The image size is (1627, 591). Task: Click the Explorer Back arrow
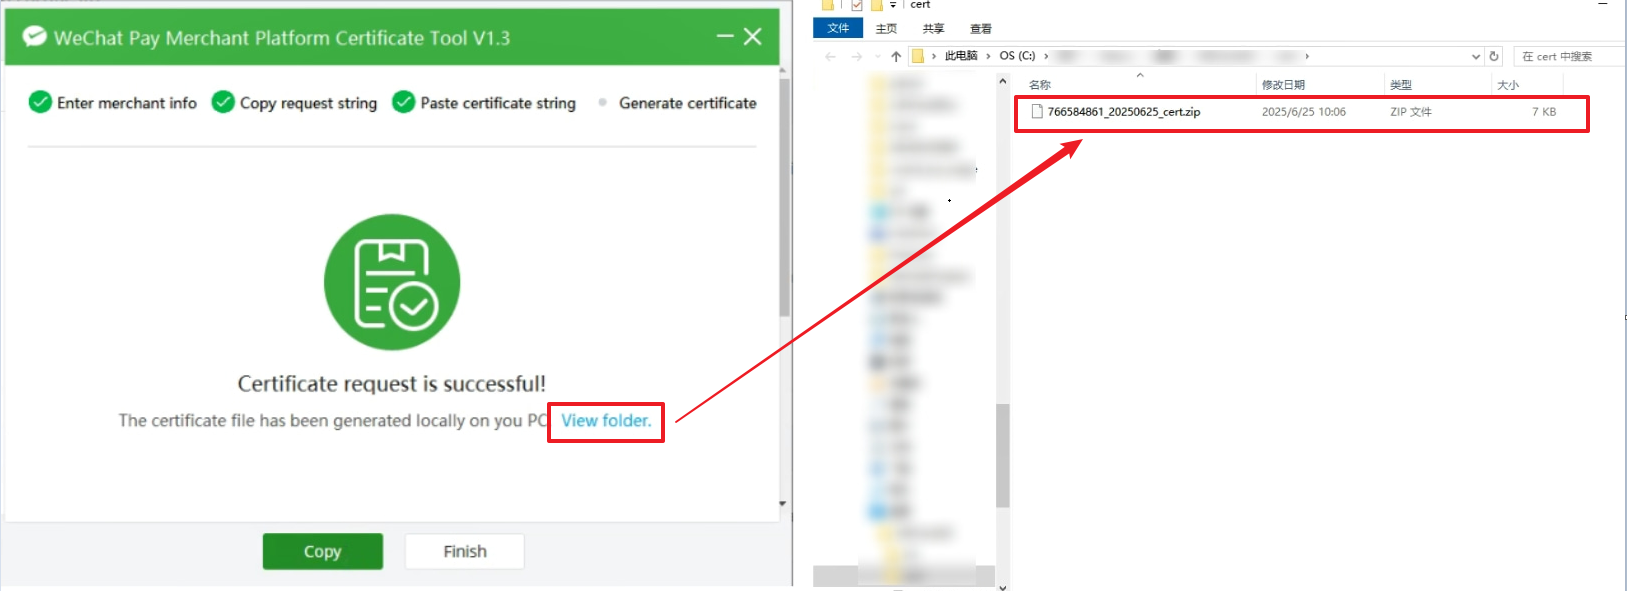tap(830, 56)
